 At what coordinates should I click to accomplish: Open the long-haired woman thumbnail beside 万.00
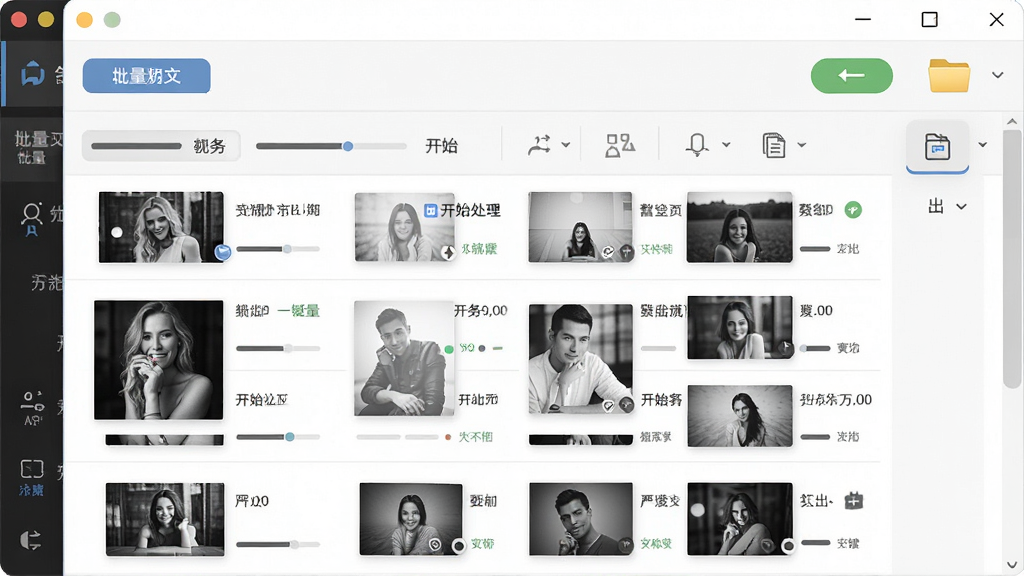click(x=740, y=416)
